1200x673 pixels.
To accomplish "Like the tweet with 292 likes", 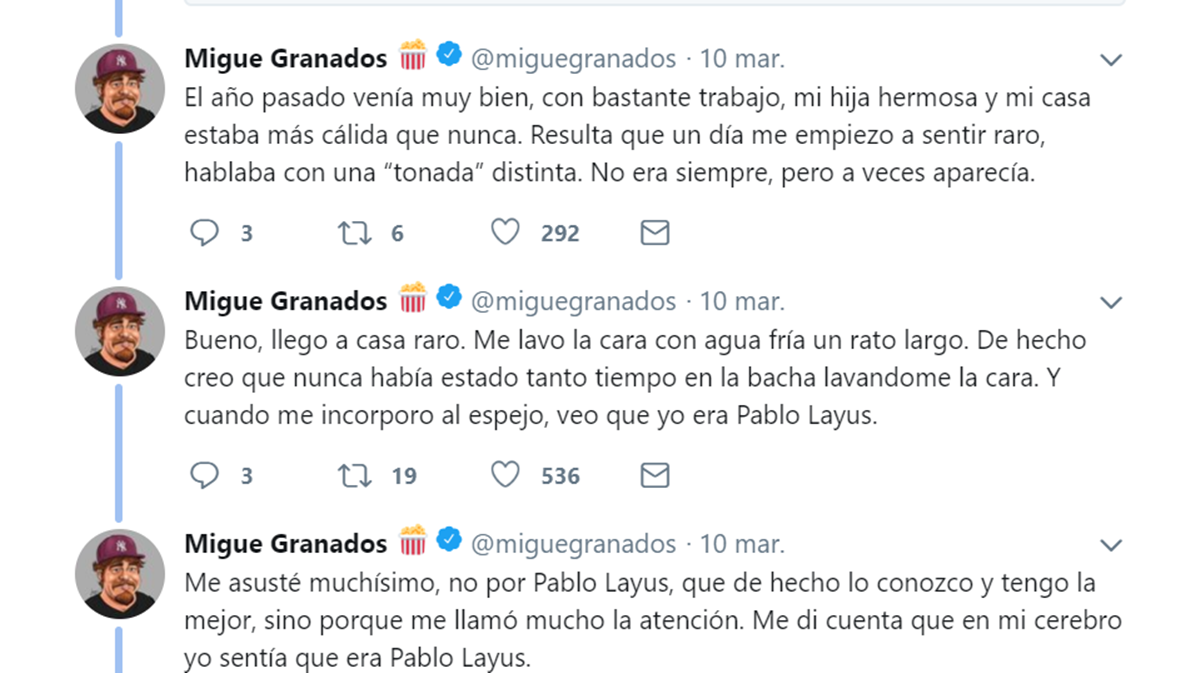I will pos(506,233).
